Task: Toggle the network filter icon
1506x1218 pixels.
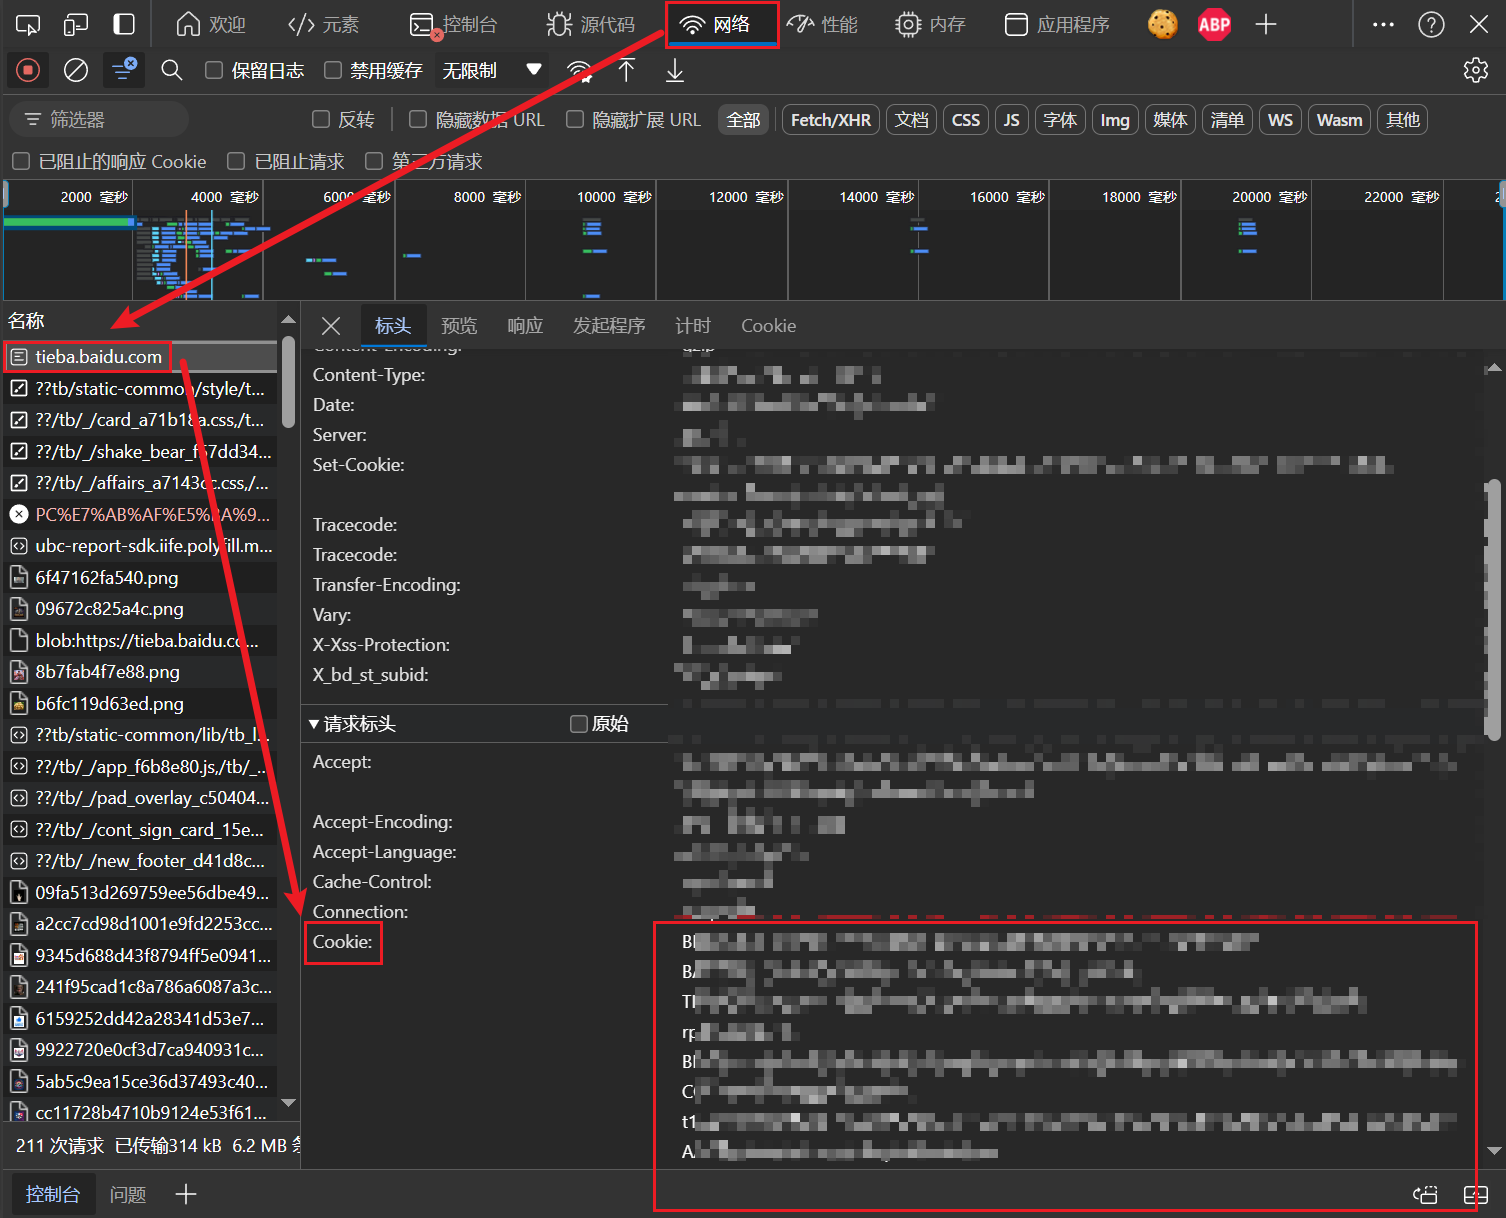Action: (123, 70)
